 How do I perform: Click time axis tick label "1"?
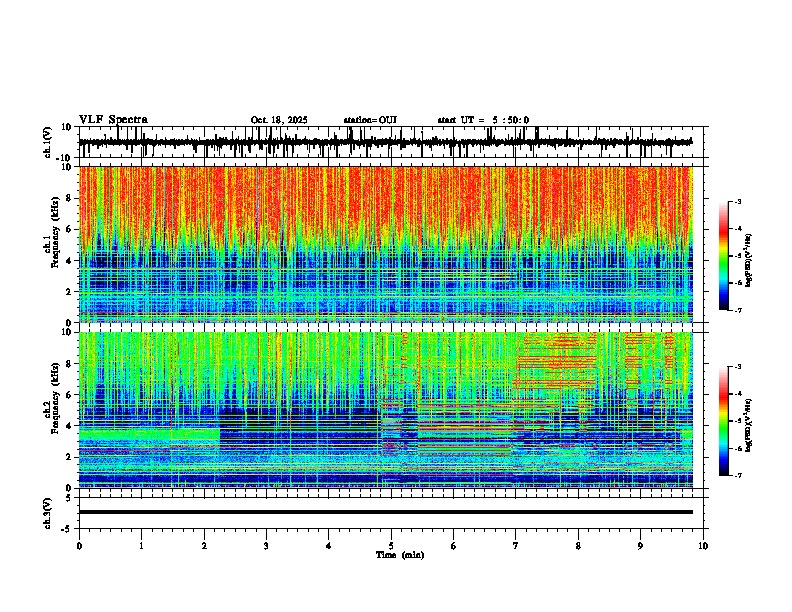141,546
